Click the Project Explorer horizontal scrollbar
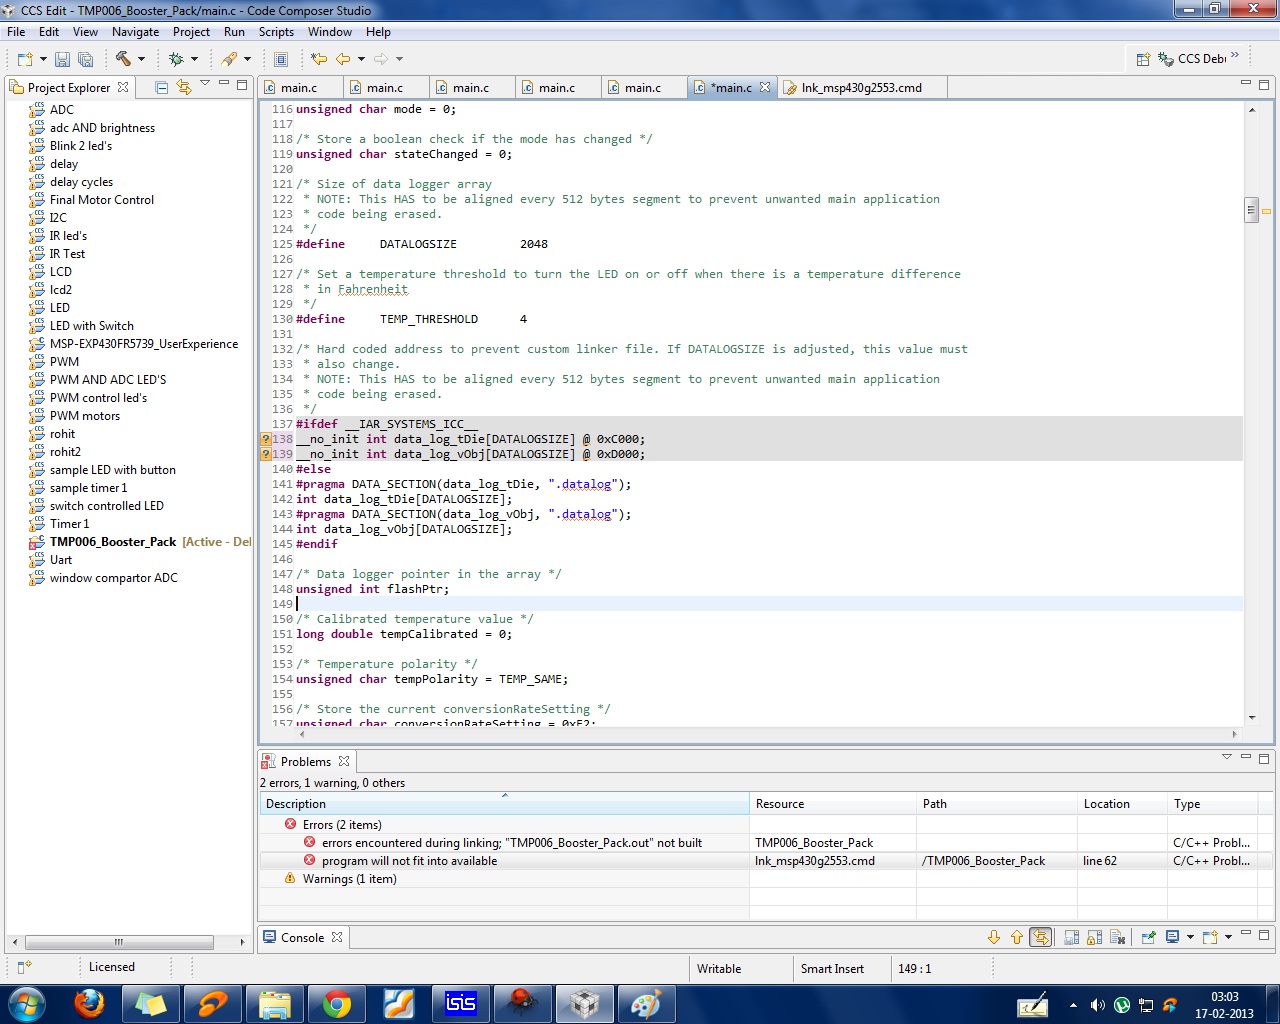Image resolution: width=1280 pixels, height=1024 pixels. [x=119, y=942]
